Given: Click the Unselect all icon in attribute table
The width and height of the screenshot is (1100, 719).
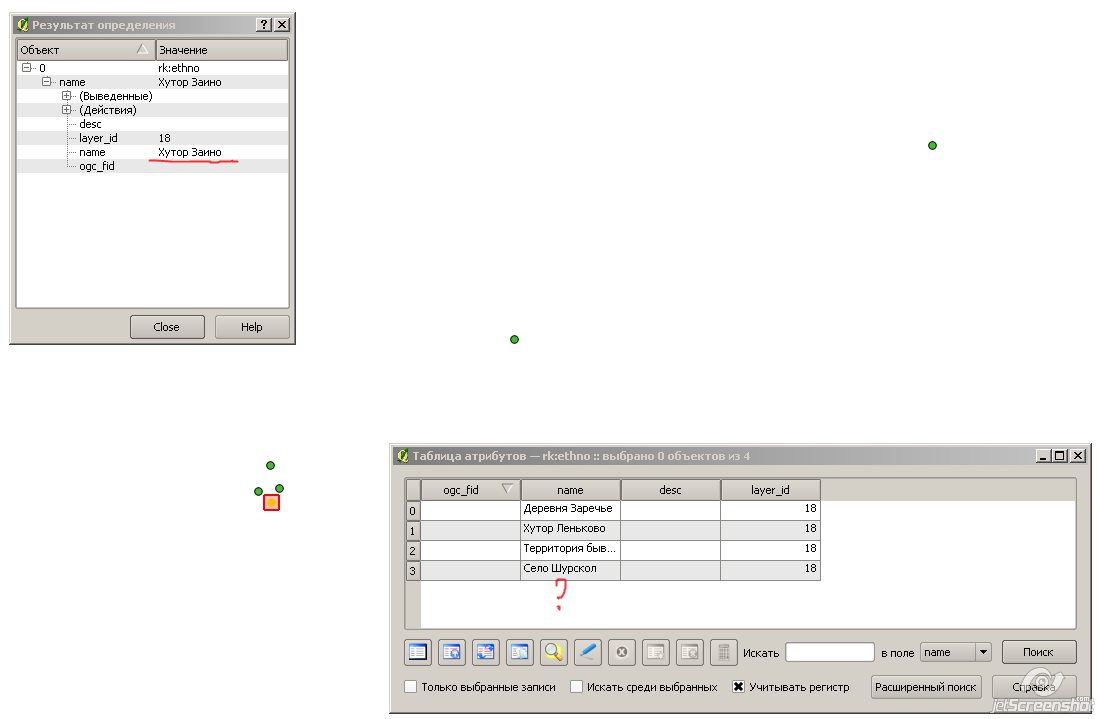Looking at the screenshot, I should coord(417,652).
